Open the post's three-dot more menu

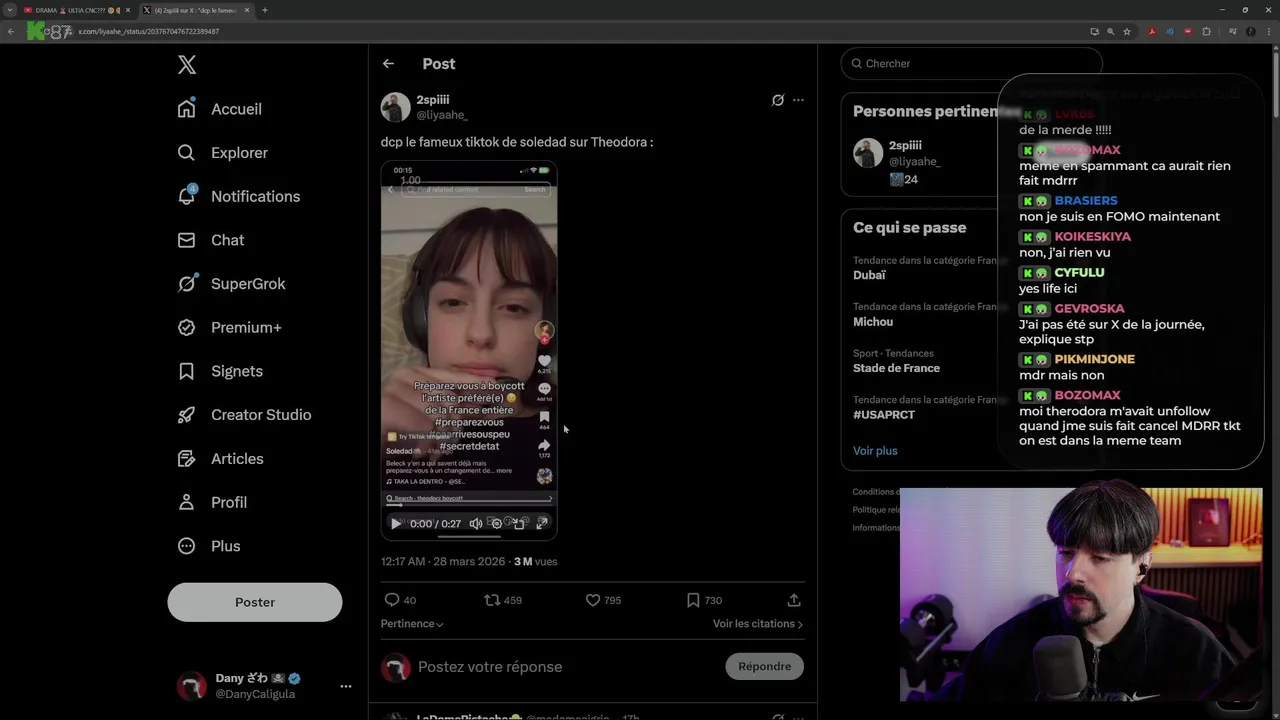point(798,100)
